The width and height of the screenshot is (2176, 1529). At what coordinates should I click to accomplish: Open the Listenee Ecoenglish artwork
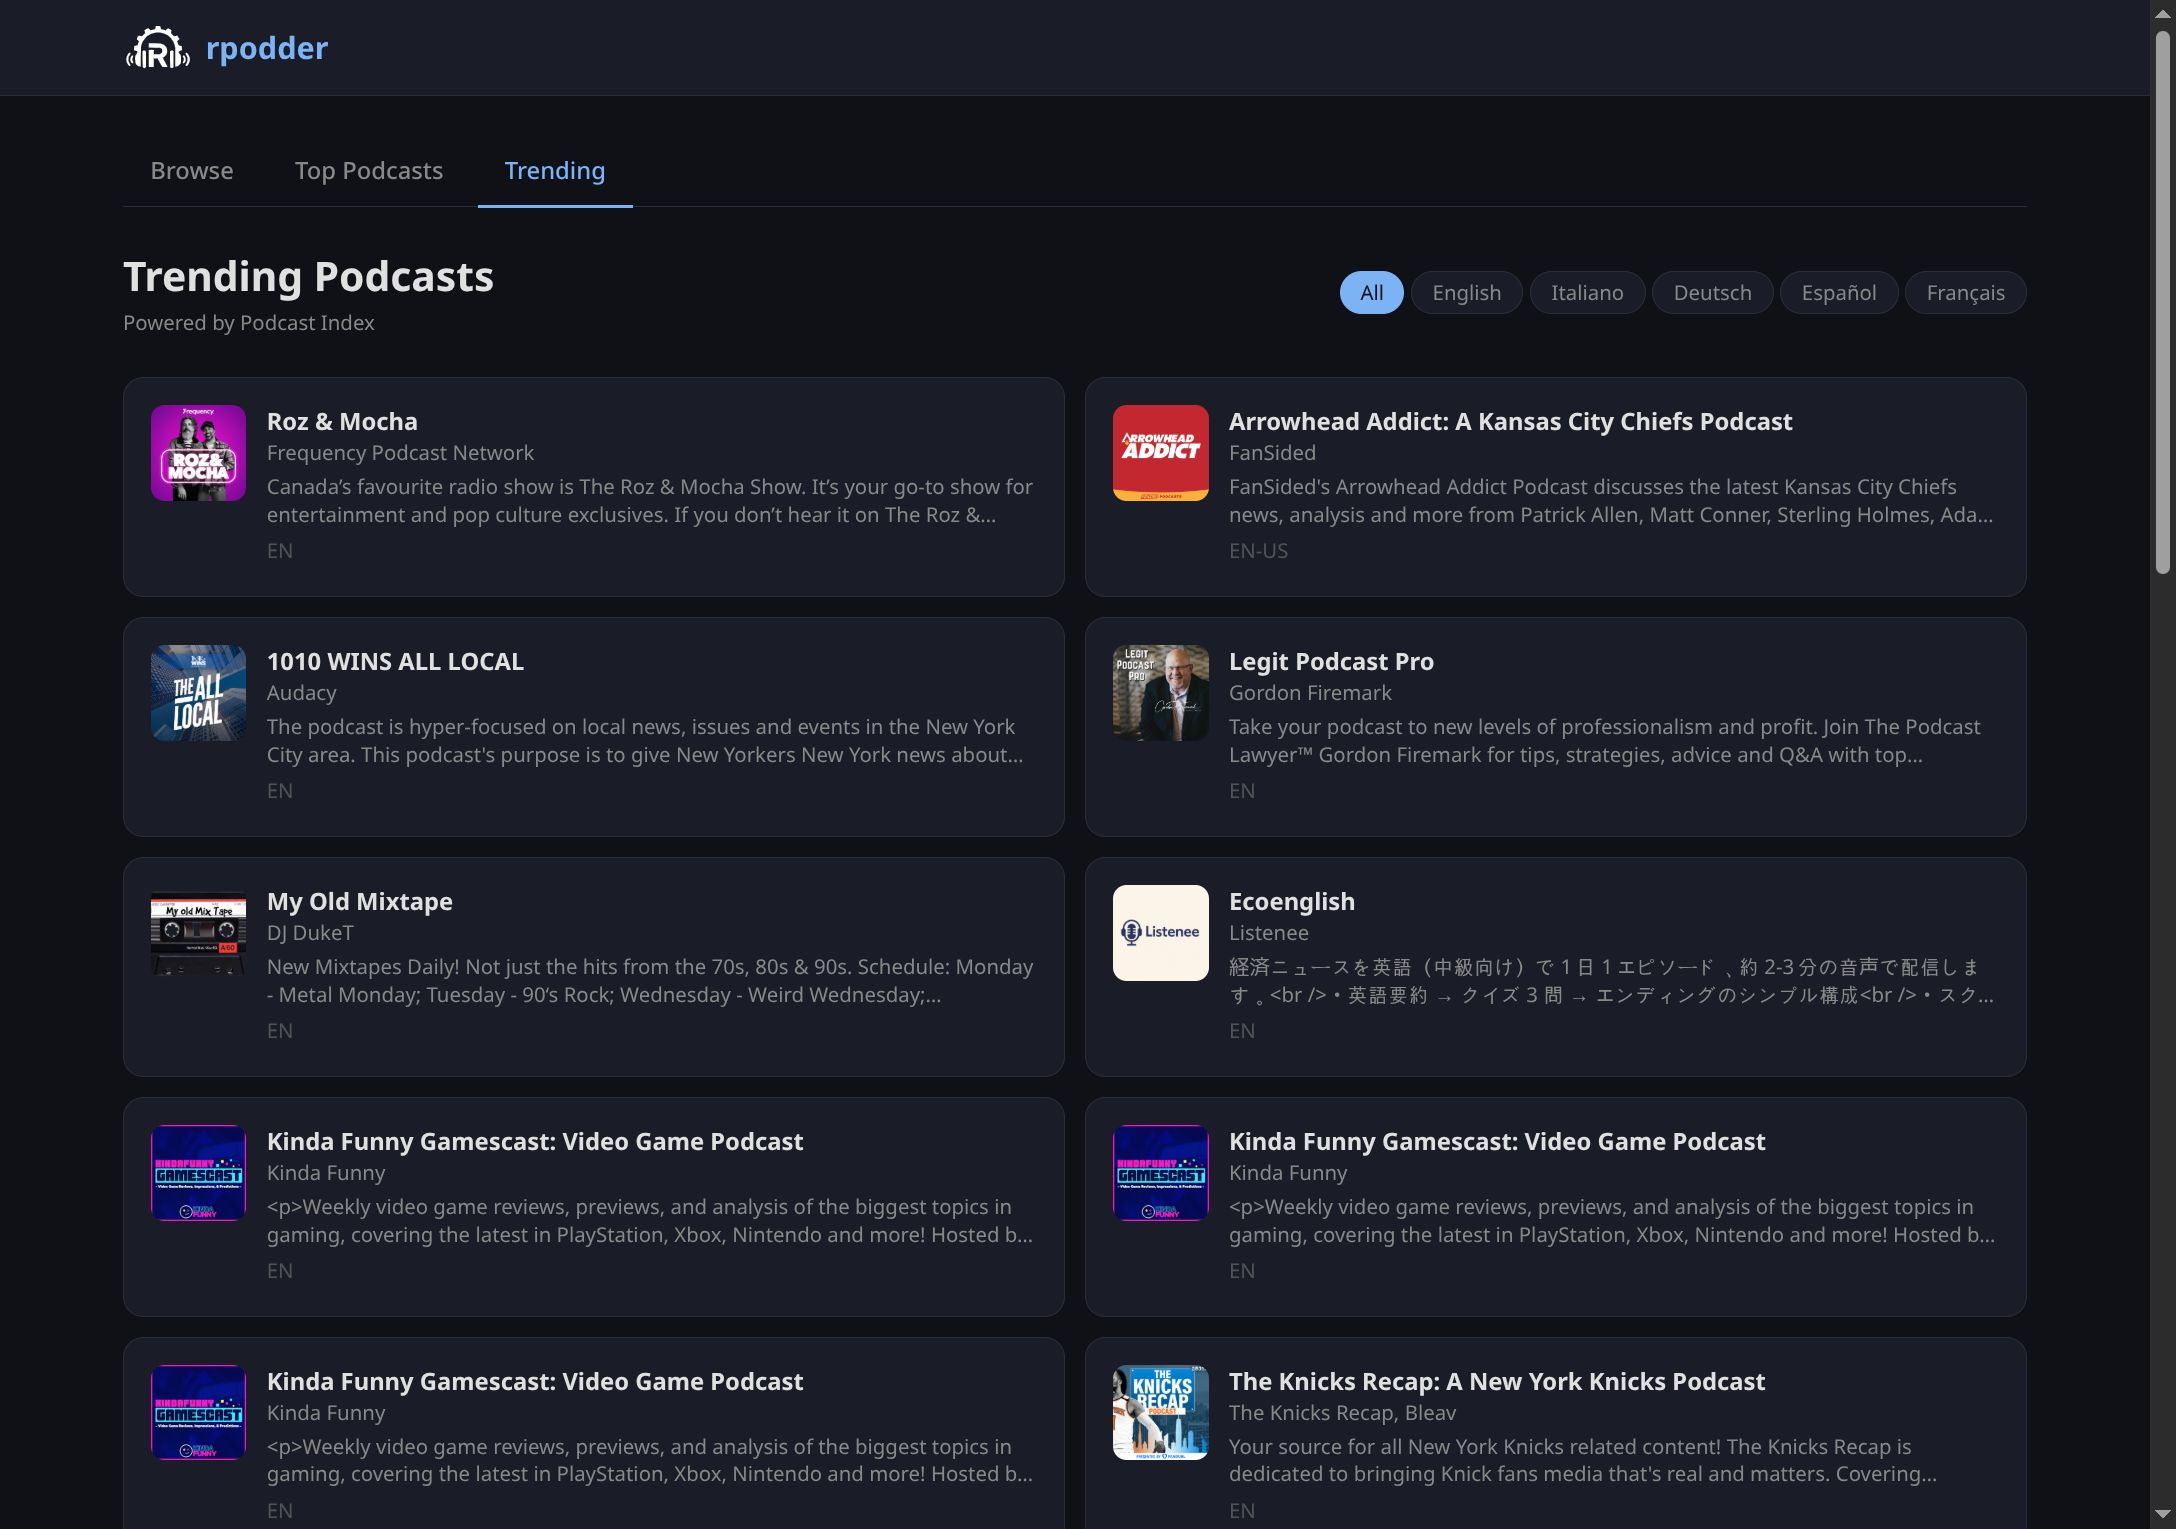(1159, 932)
